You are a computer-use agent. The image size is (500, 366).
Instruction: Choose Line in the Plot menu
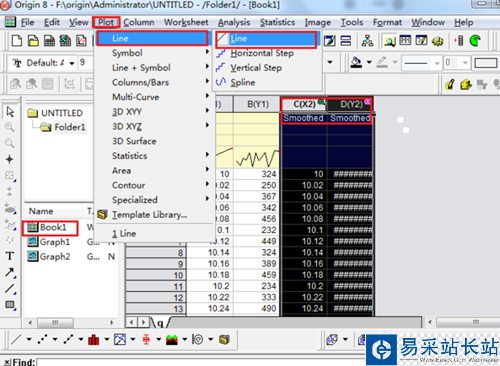153,38
